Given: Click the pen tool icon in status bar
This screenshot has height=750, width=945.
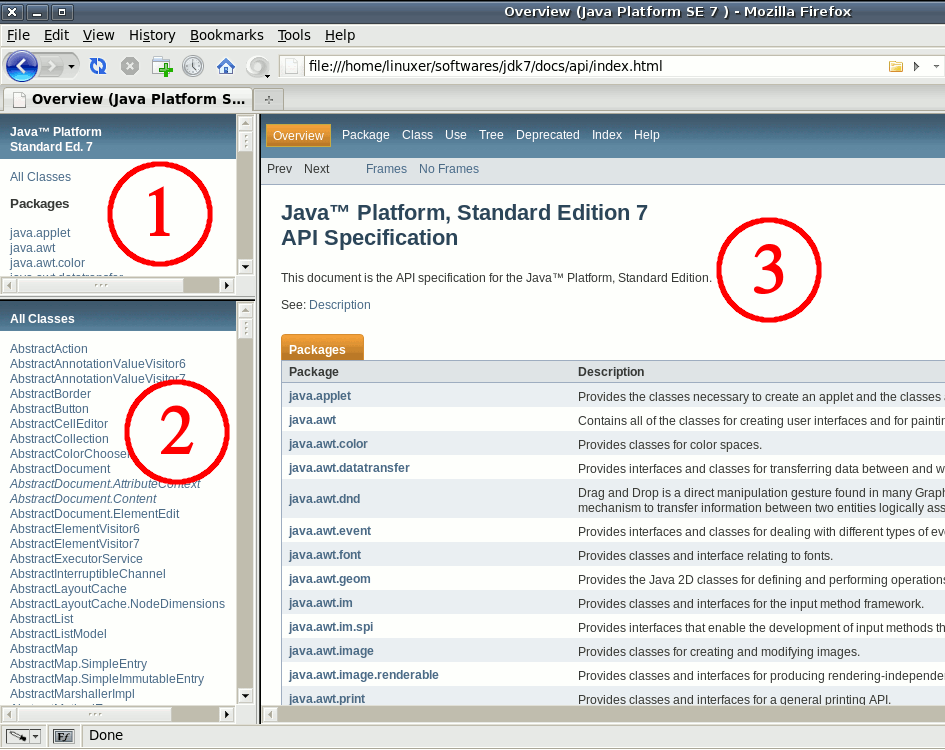Looking at the screenshot, I should click(17, 736).
